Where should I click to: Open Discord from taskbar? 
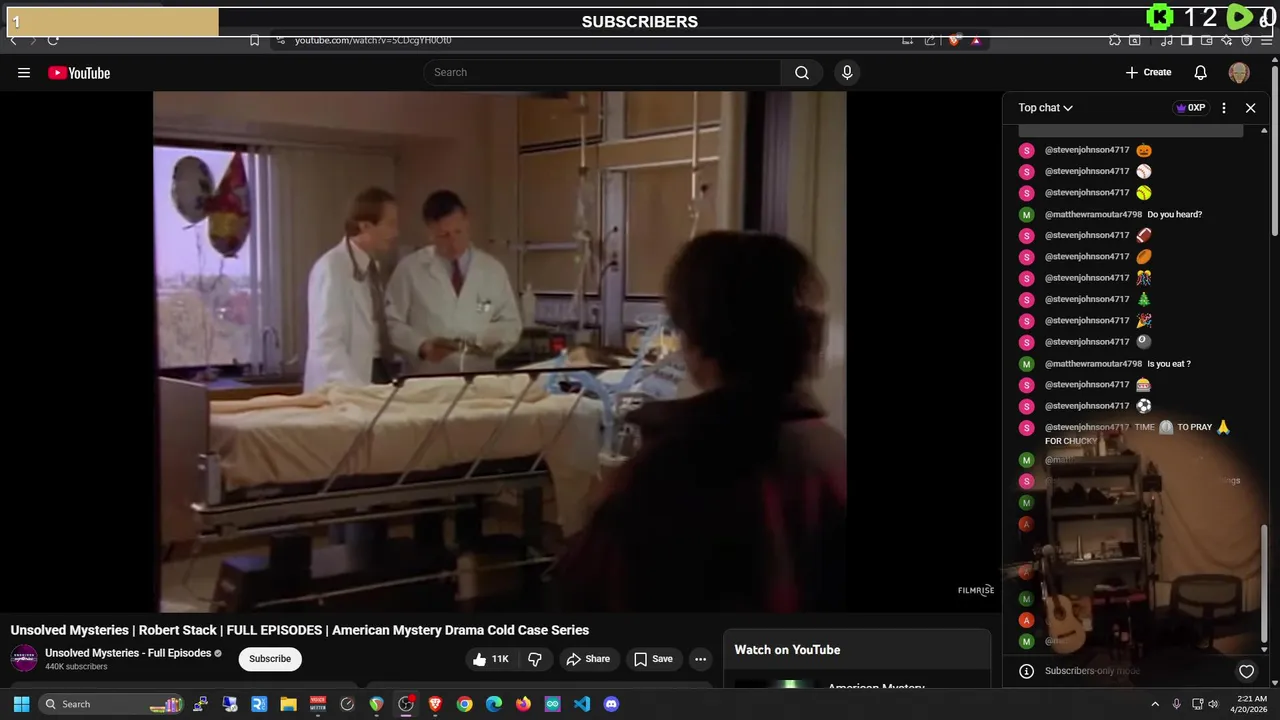click(x=611, y=704)
